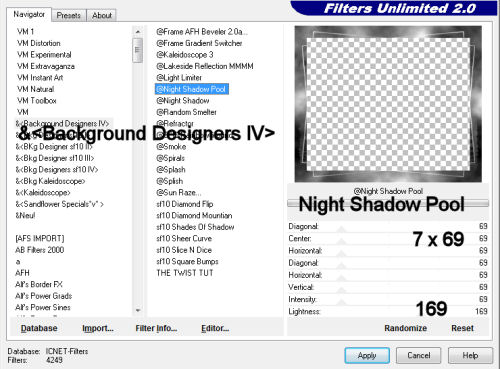Open Filter Info...
The width and height of the screenshot is (500, 369).
click(x=156, y=328)
